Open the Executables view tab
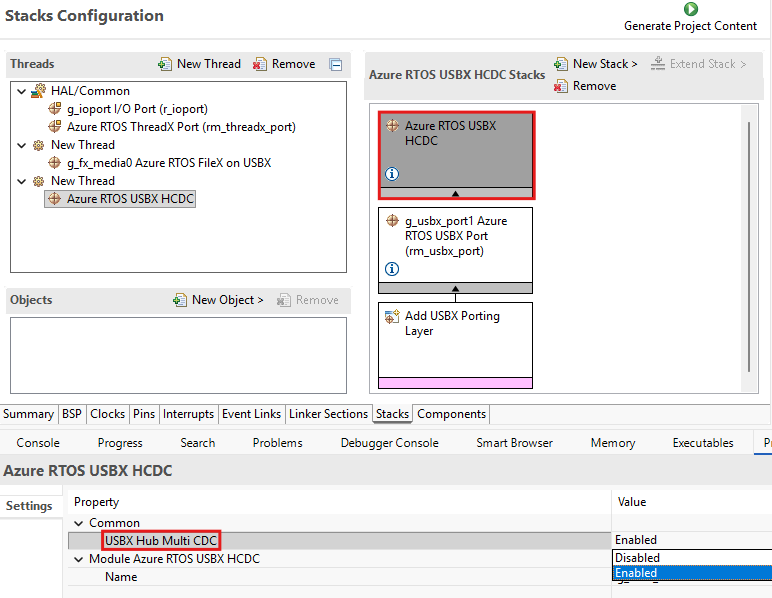772x598 pixels. 703,443
